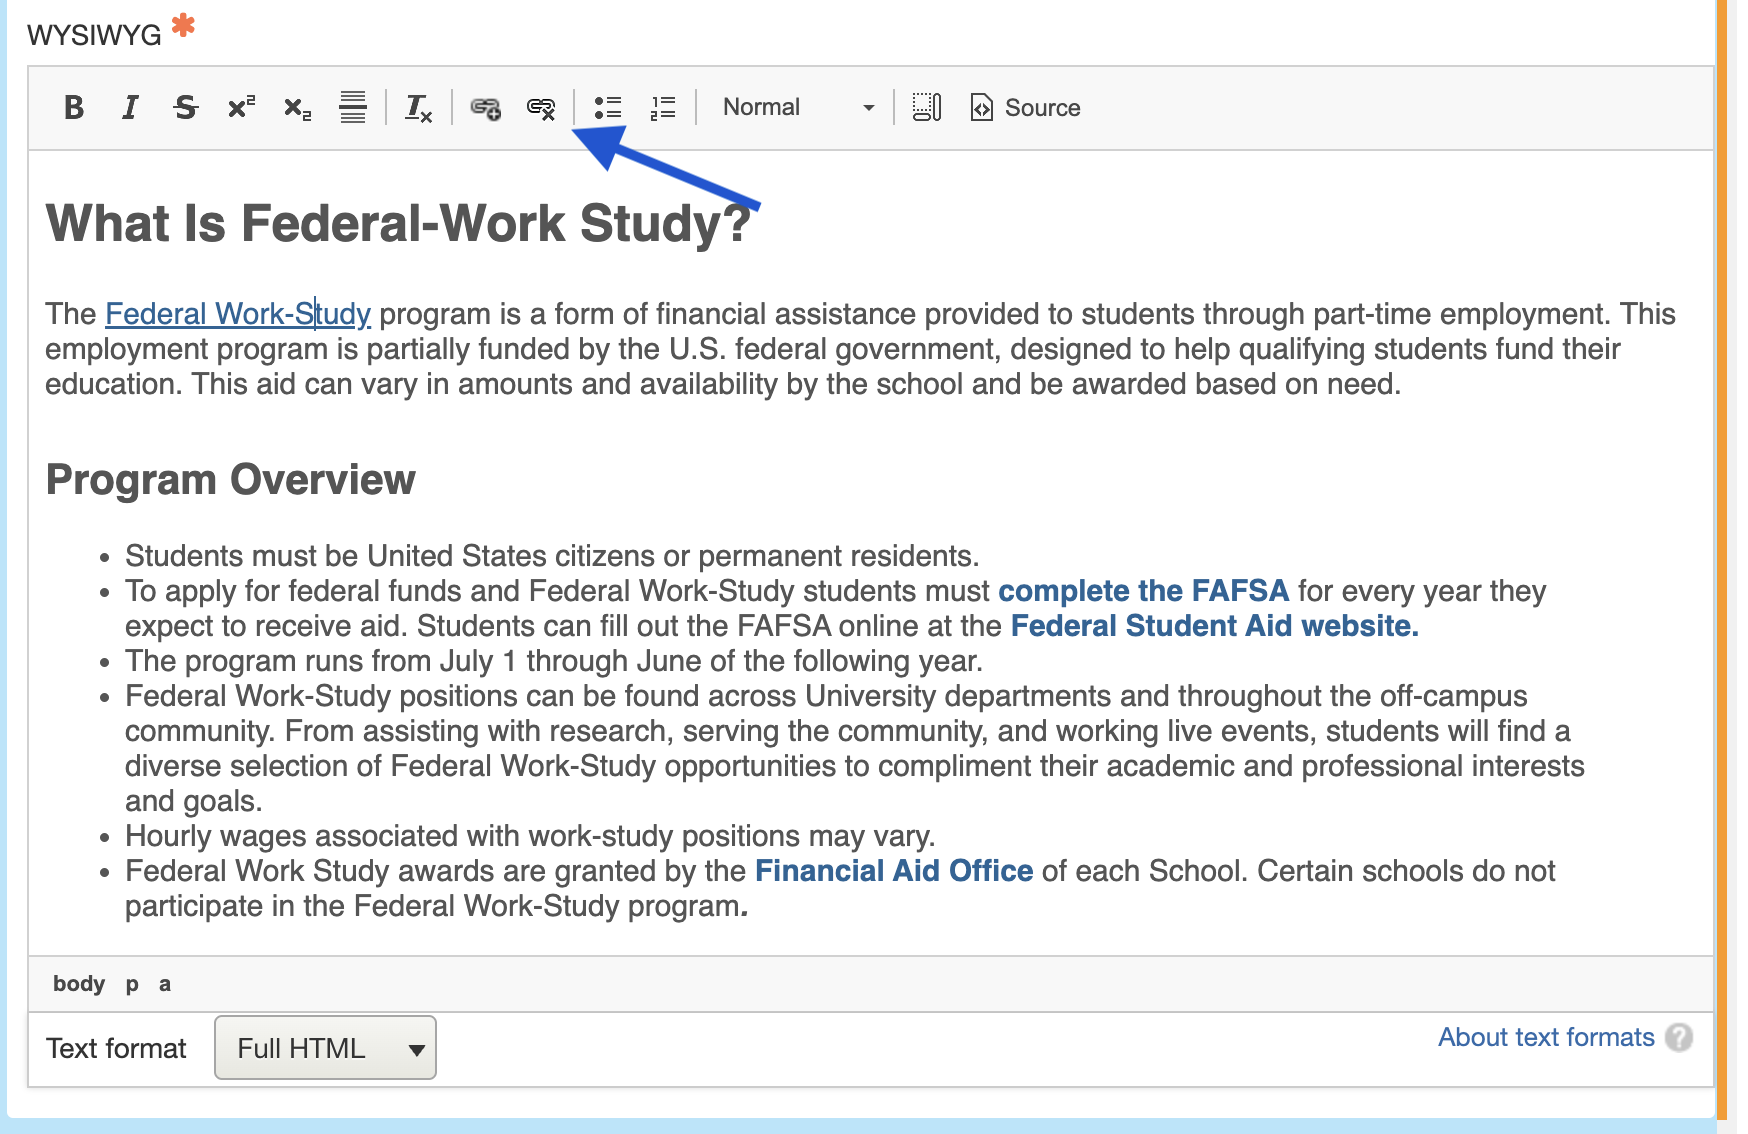Image resolution: width=1748 pixels, height=1134 pixels.
Task: Toggle the show blocks icon
Action: point(927,107)
